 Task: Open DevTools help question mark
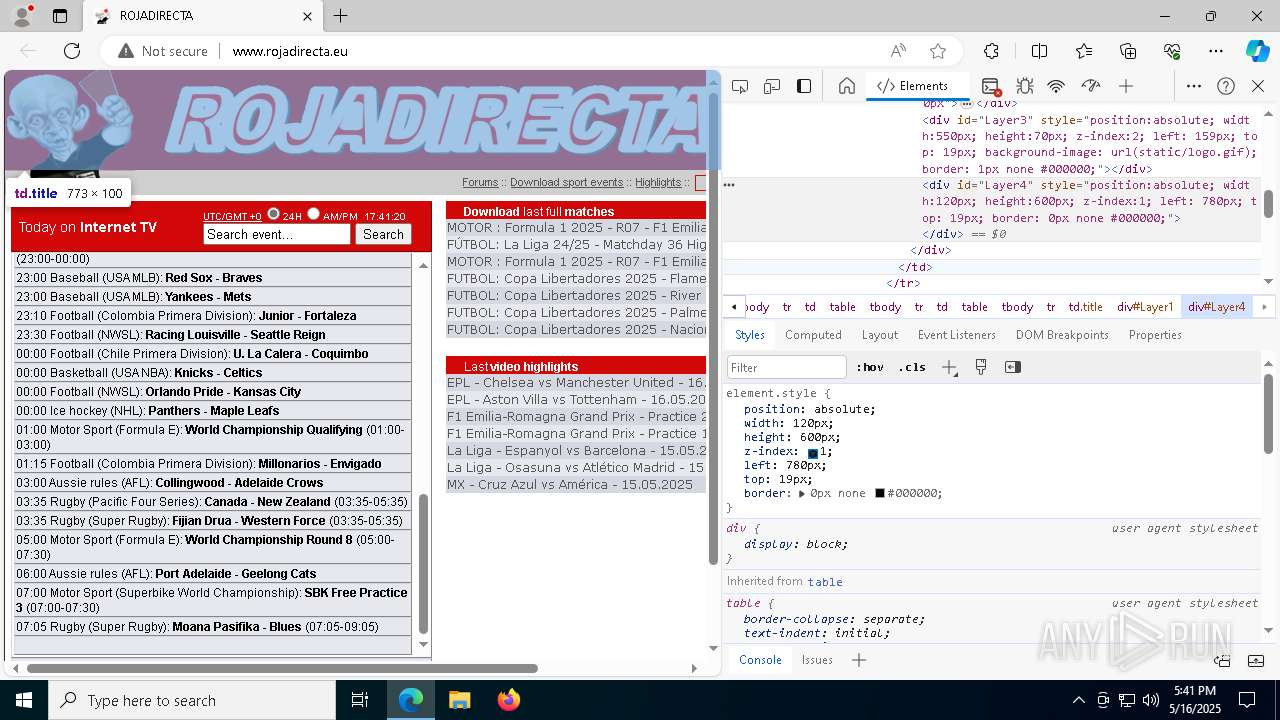pos(1226,86)
